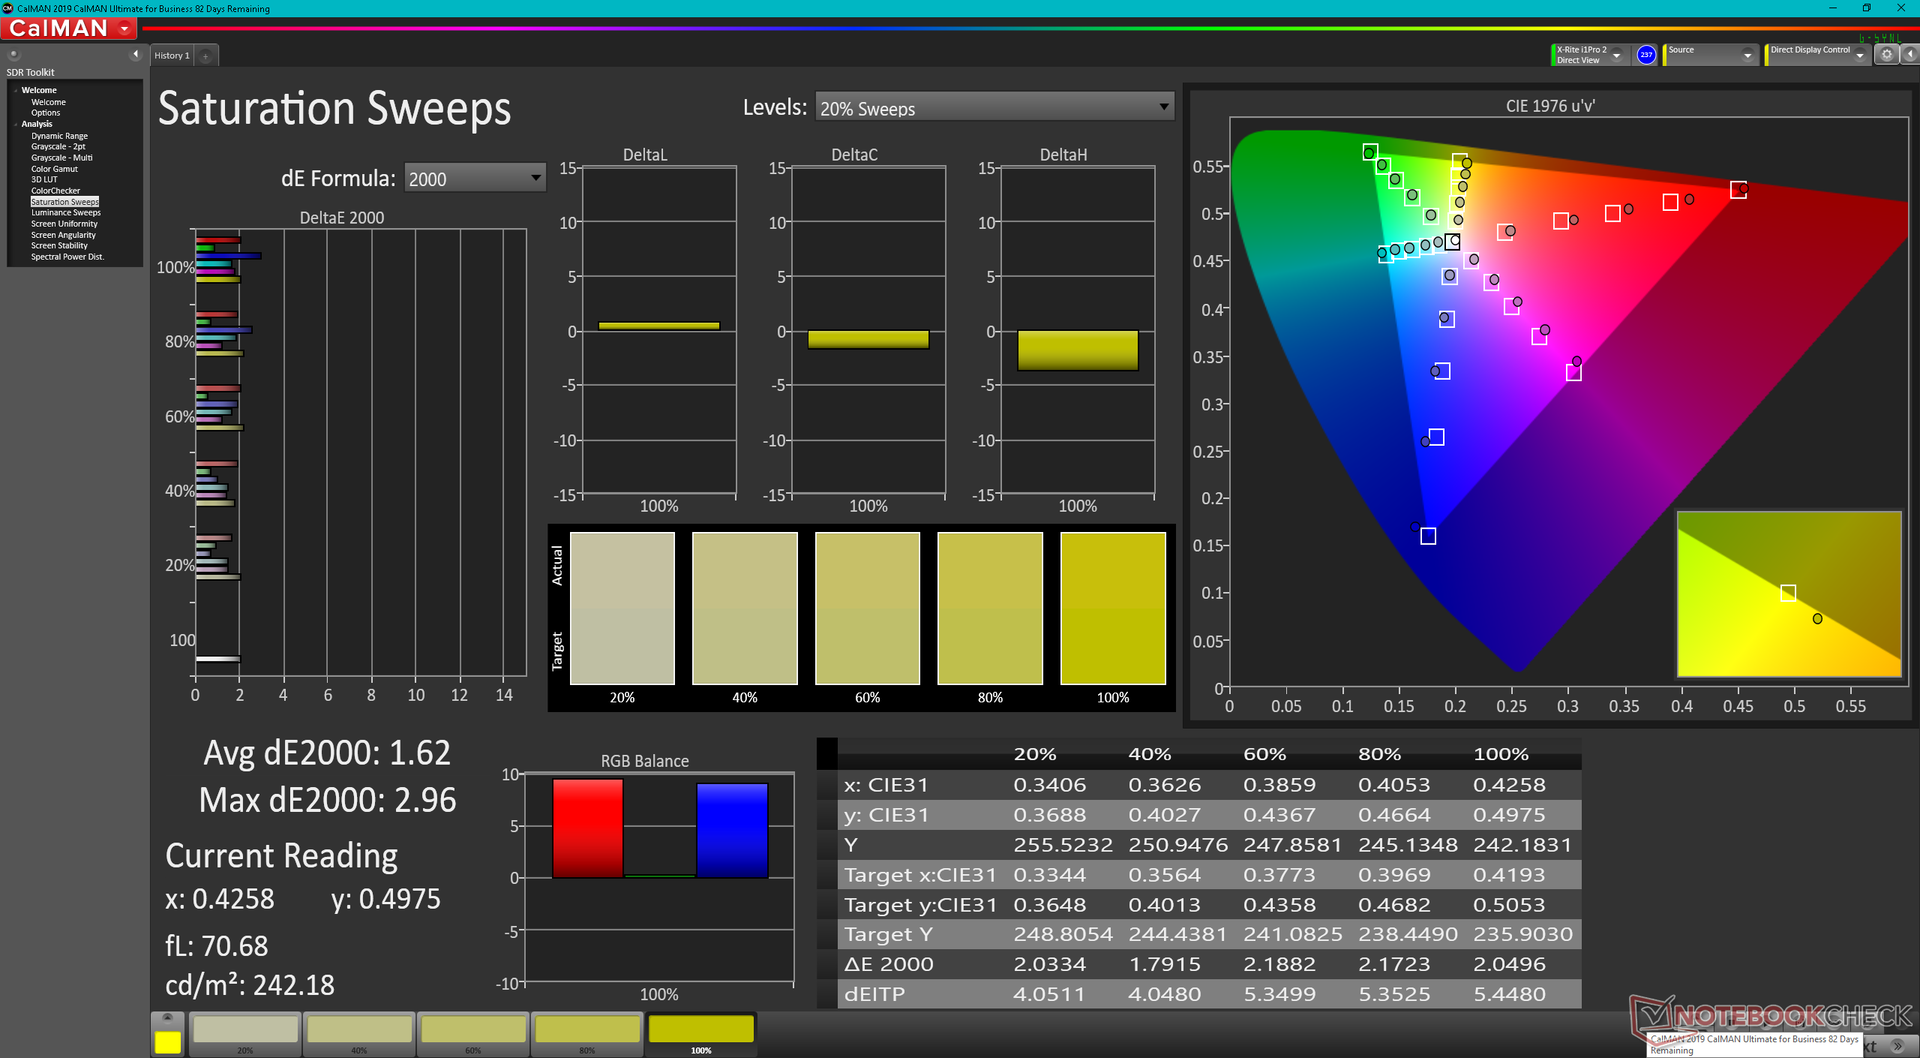The height and width of the screenshot is (1058, 1920).
Task: Open Color Gamut page
Action: point(54,169)
